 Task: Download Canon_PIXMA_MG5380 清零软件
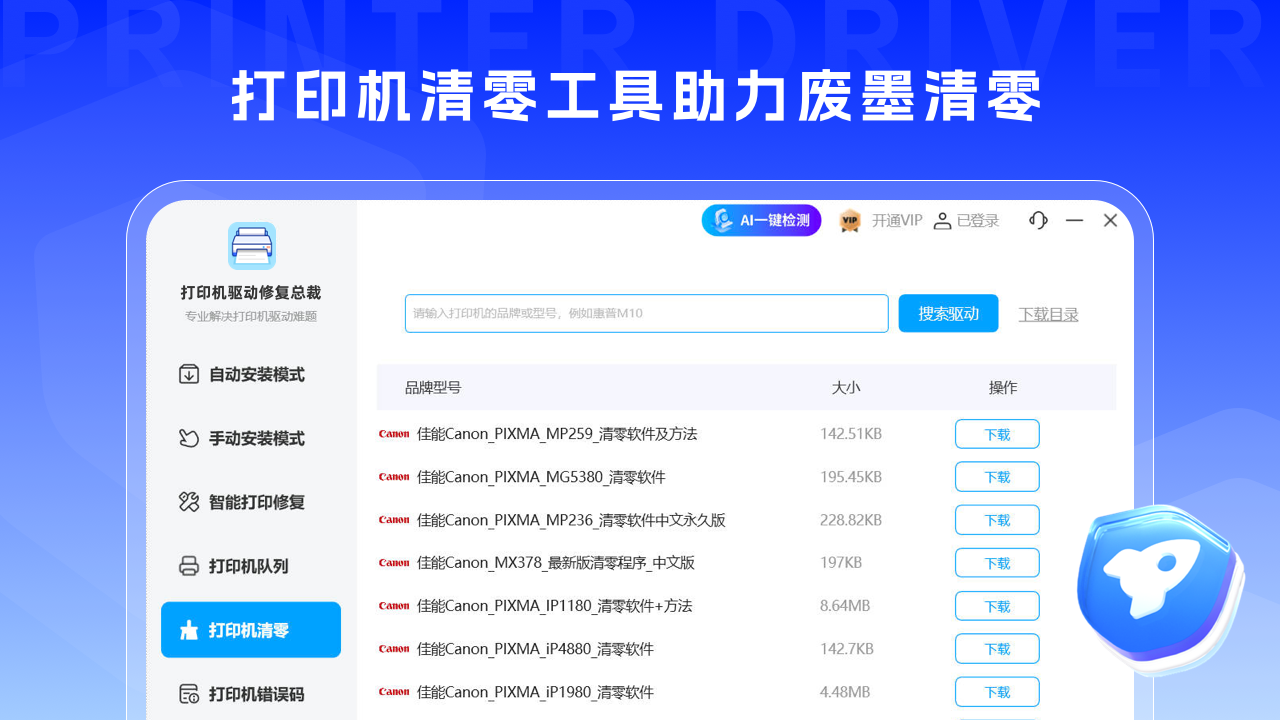click(996, 477)
